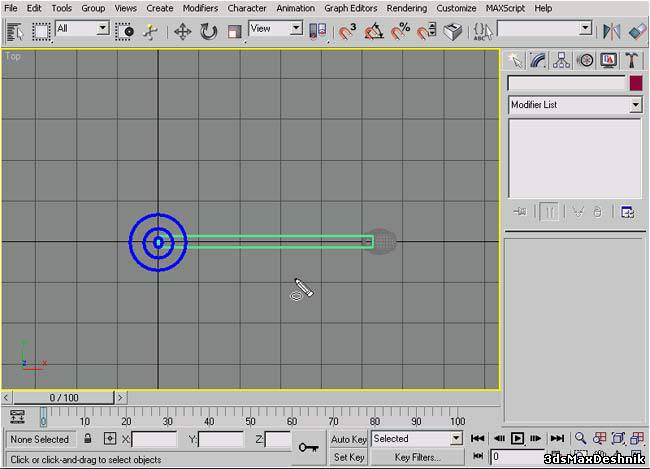Click the Named Selection Sets icon
This screenshot has width=650, height=469.
[483, 32]
